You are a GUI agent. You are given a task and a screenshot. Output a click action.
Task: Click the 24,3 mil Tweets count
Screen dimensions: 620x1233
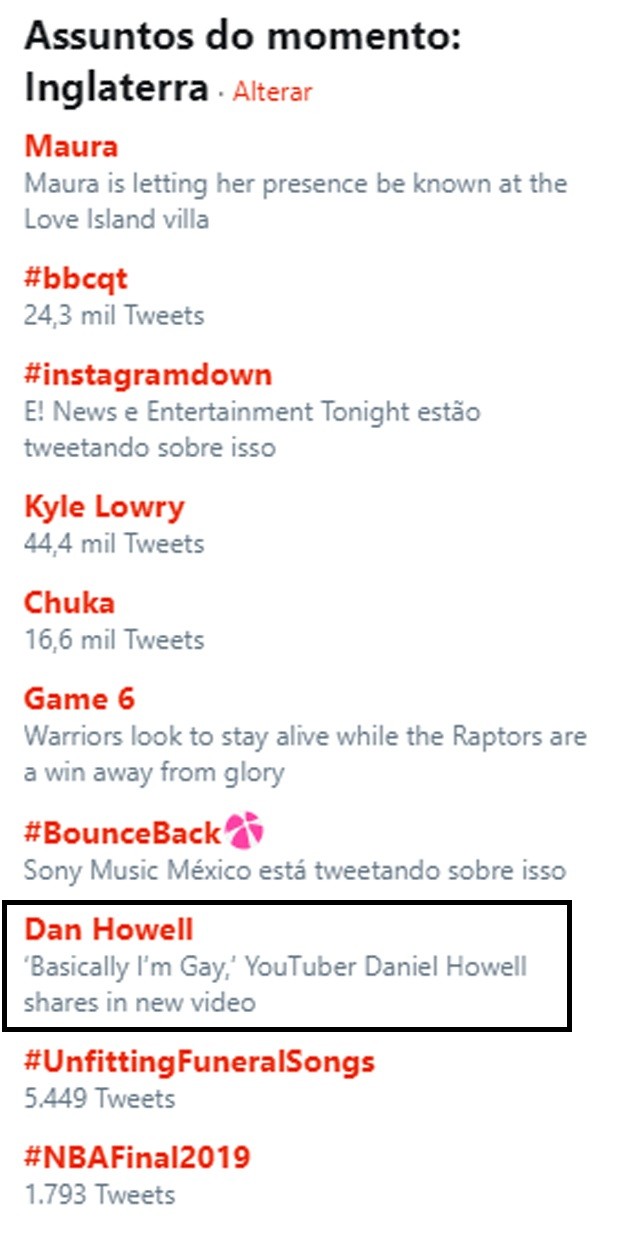click(114, 316)
